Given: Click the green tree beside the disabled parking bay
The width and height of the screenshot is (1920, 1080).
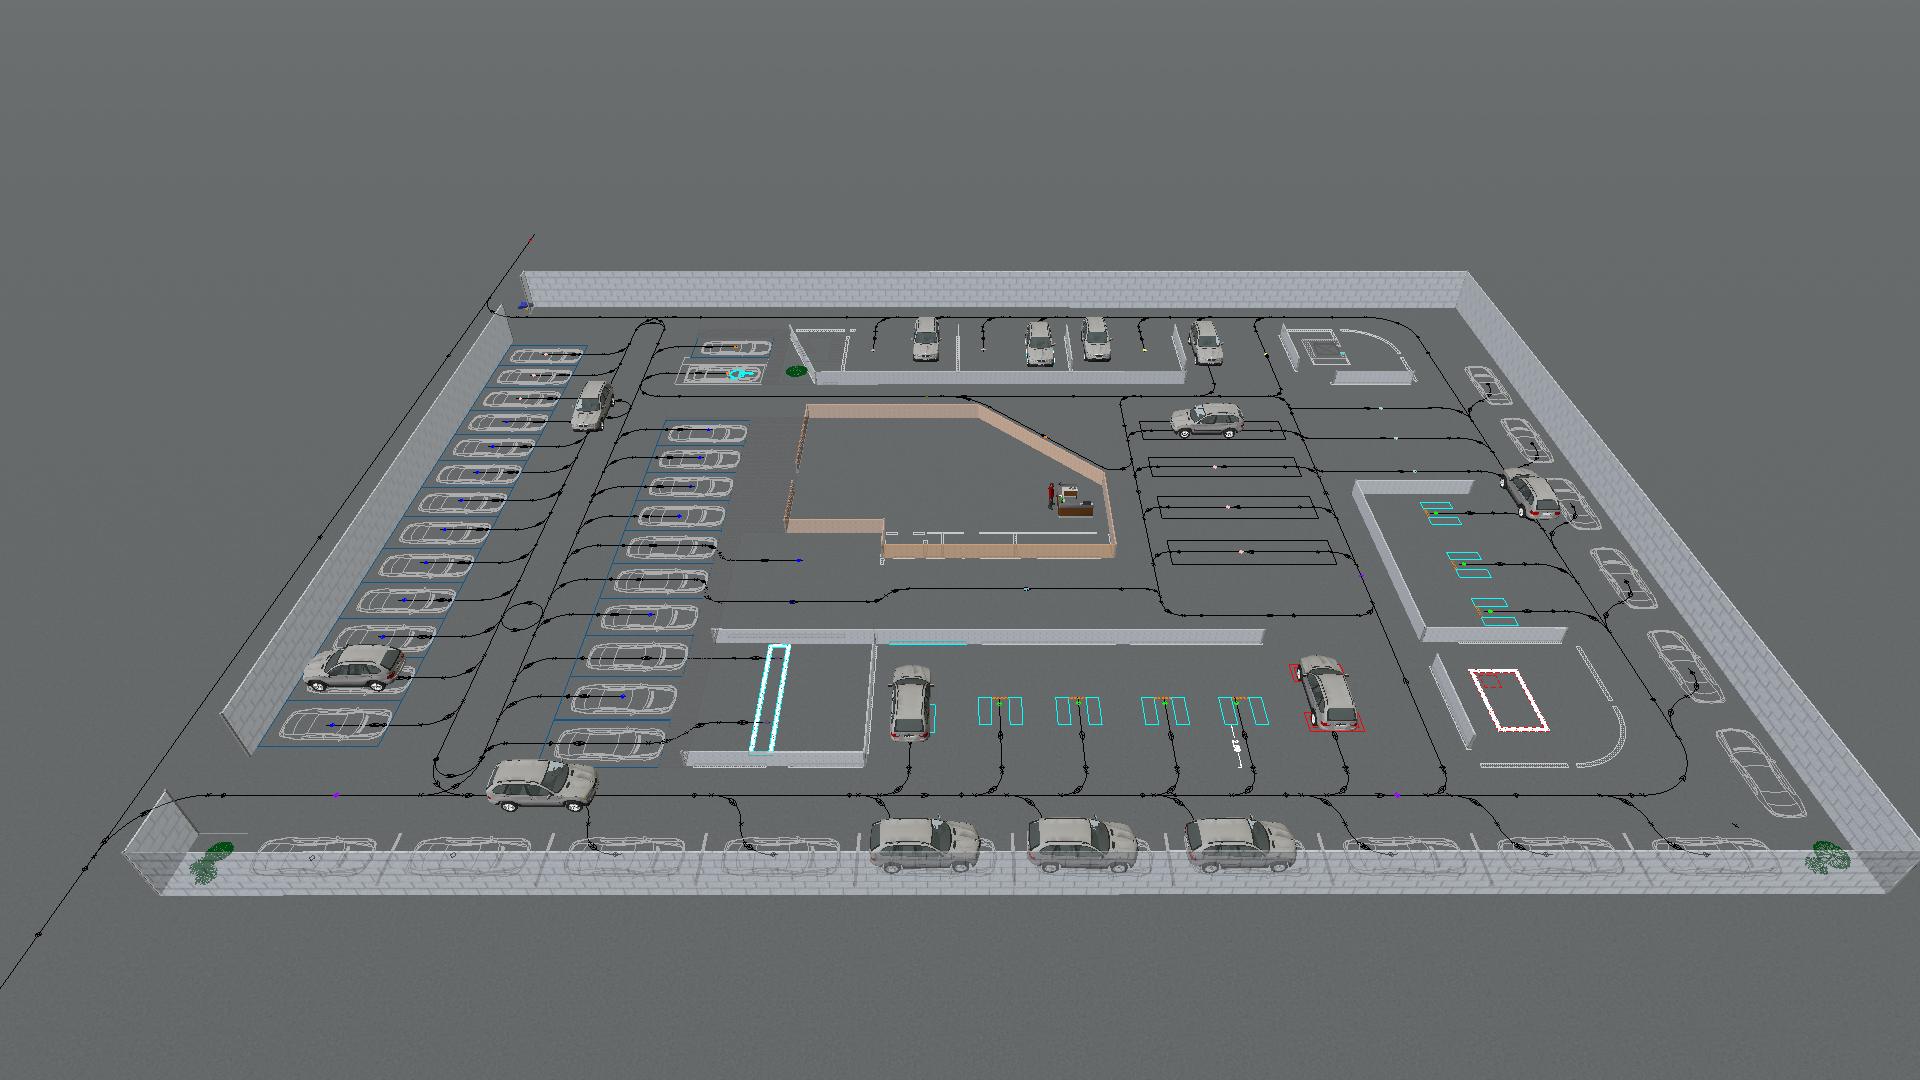Looking at the screenshot, I should tap(796, 371).
